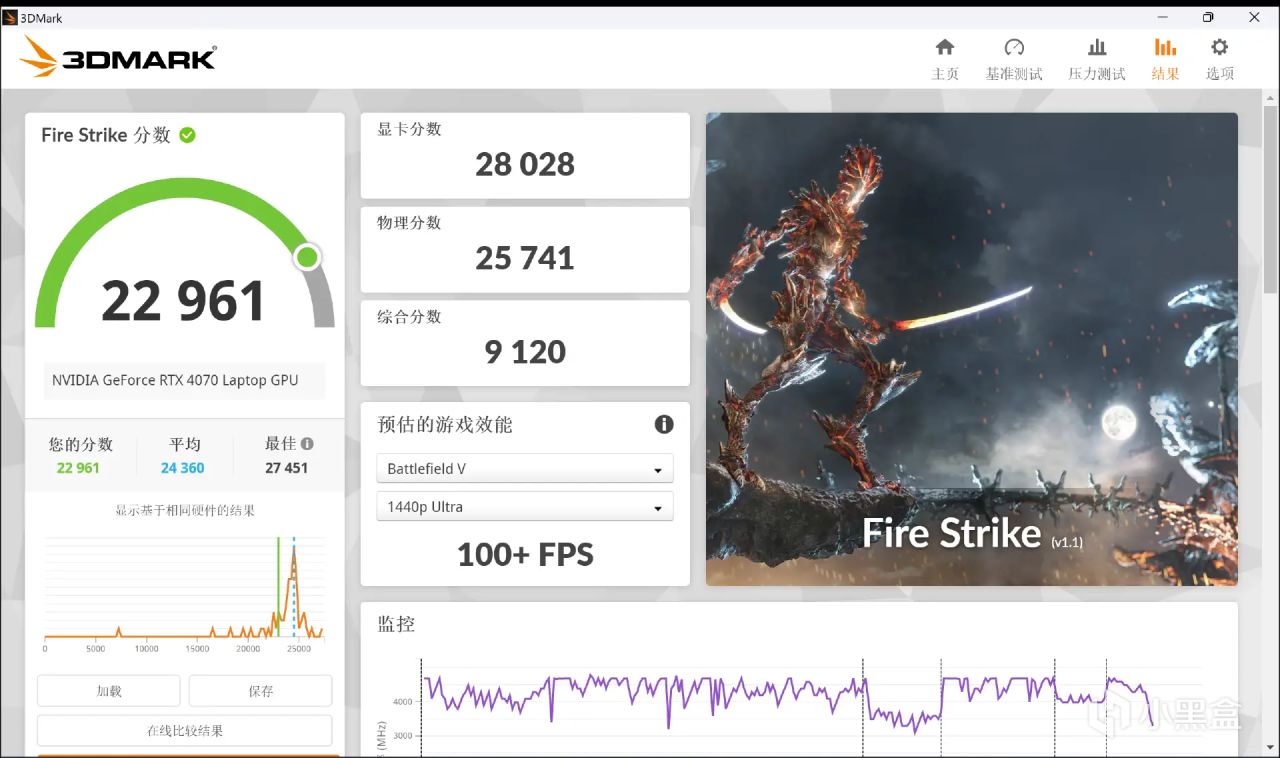Open the Benchmarks (基准测试) gauge icon
Screen dimensions: 1280x758
point(1014,47)
